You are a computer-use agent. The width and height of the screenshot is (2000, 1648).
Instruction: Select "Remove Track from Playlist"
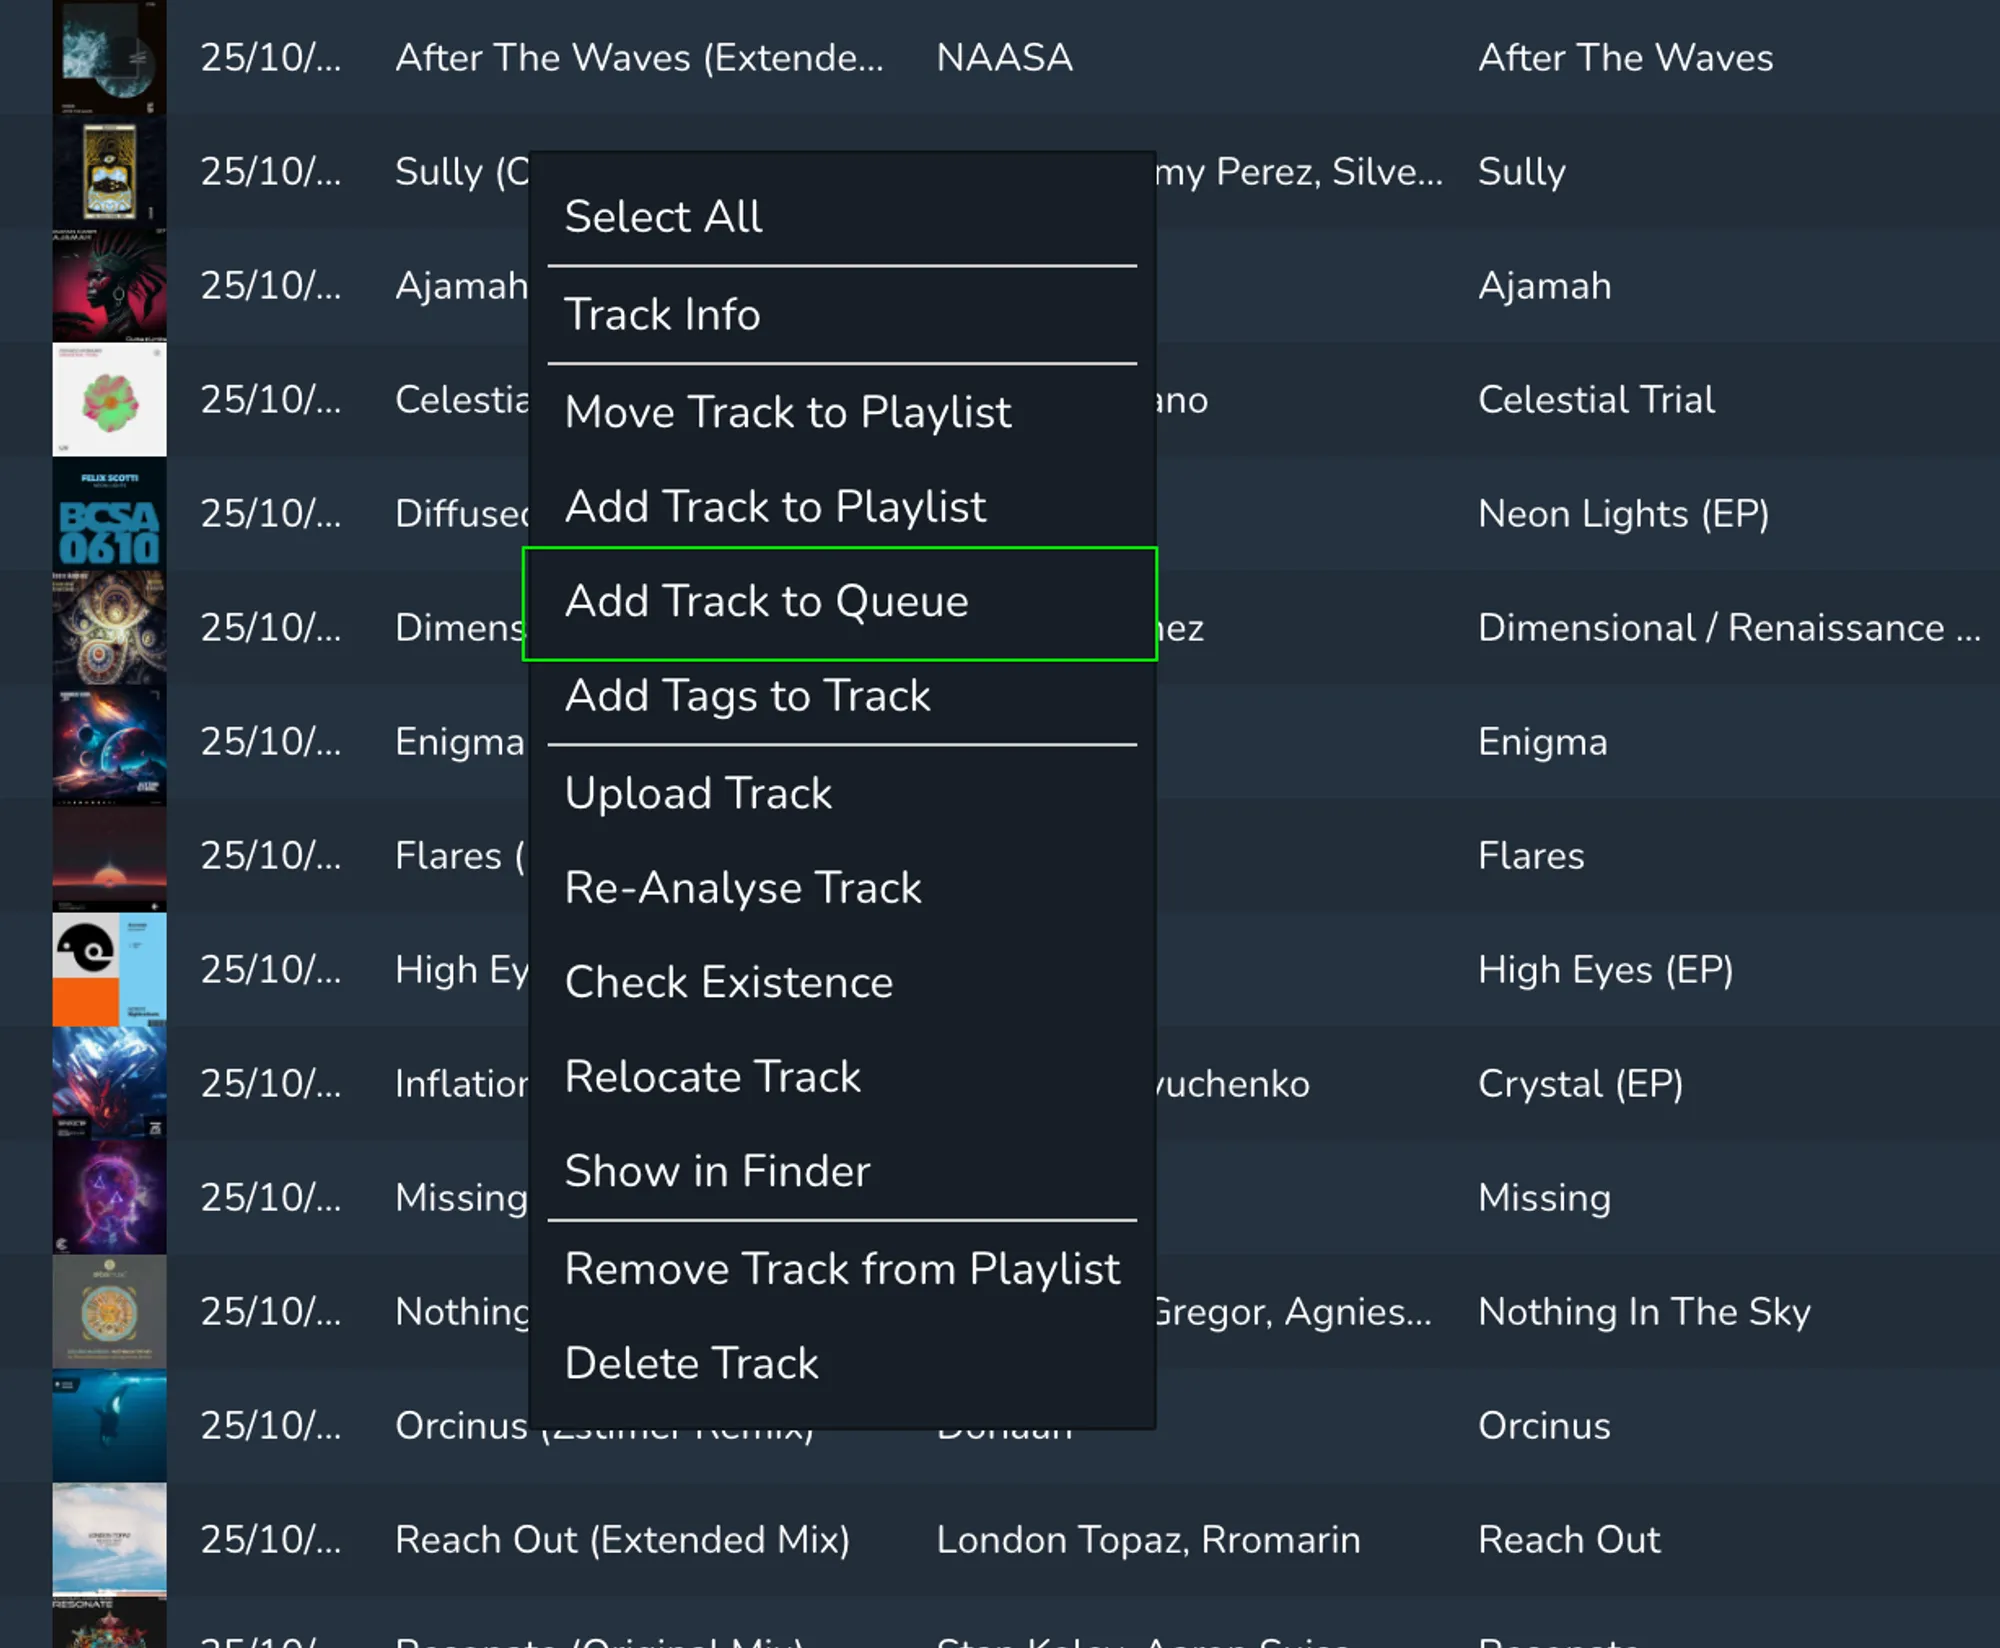coord(842,1267)
